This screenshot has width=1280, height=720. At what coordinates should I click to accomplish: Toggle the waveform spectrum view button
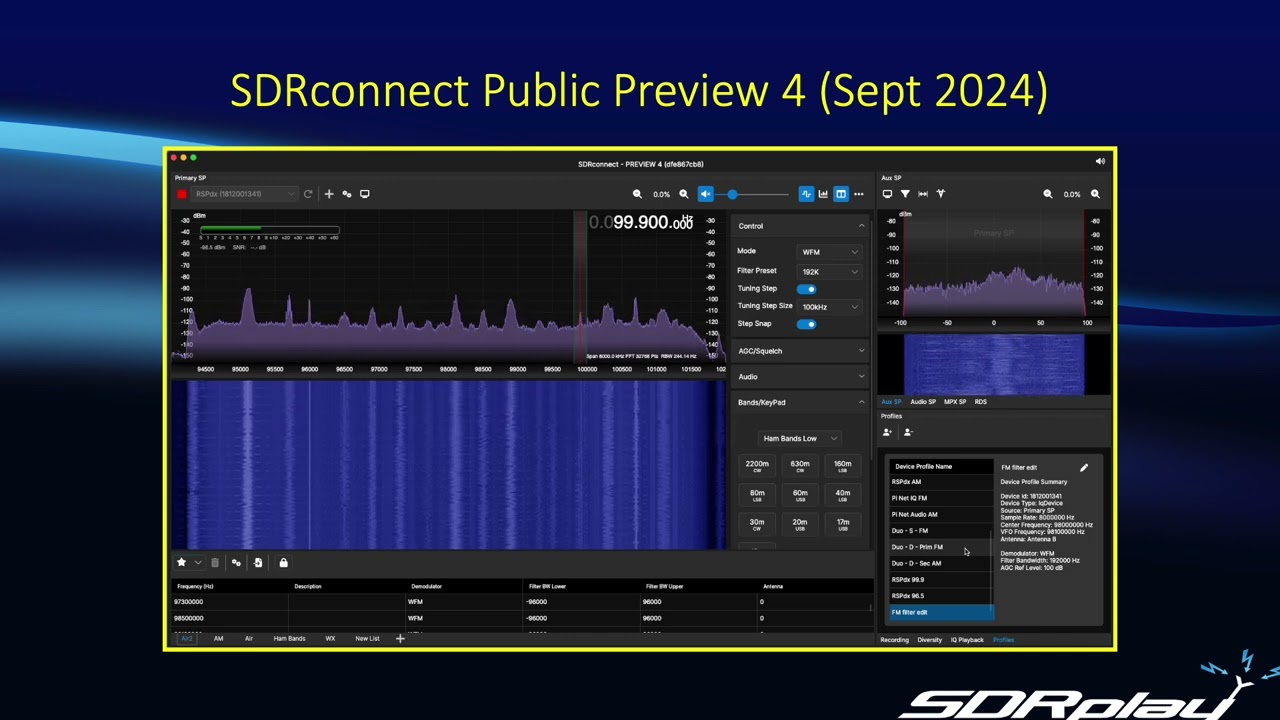pyautogui.click(x=806, y=194)
